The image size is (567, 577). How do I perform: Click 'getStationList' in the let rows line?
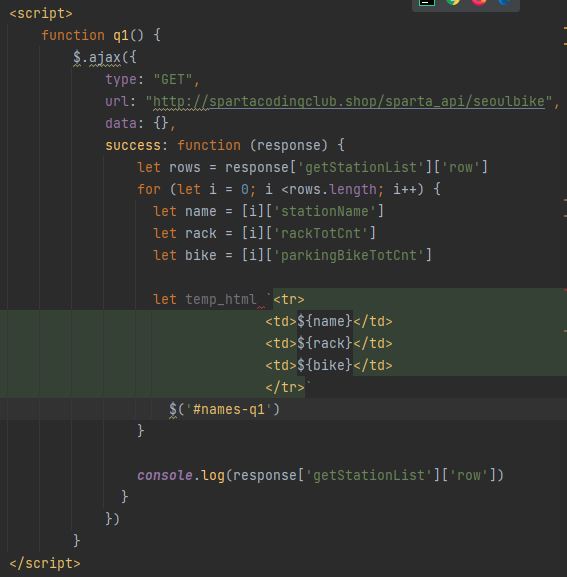click(361, 167)
